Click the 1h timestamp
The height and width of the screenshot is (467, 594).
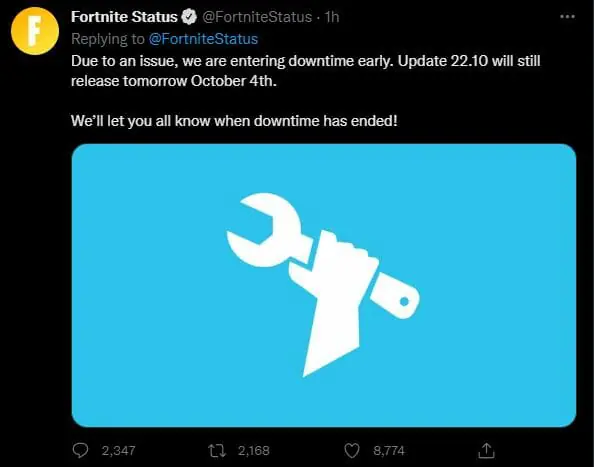click(x=332, y=17)
